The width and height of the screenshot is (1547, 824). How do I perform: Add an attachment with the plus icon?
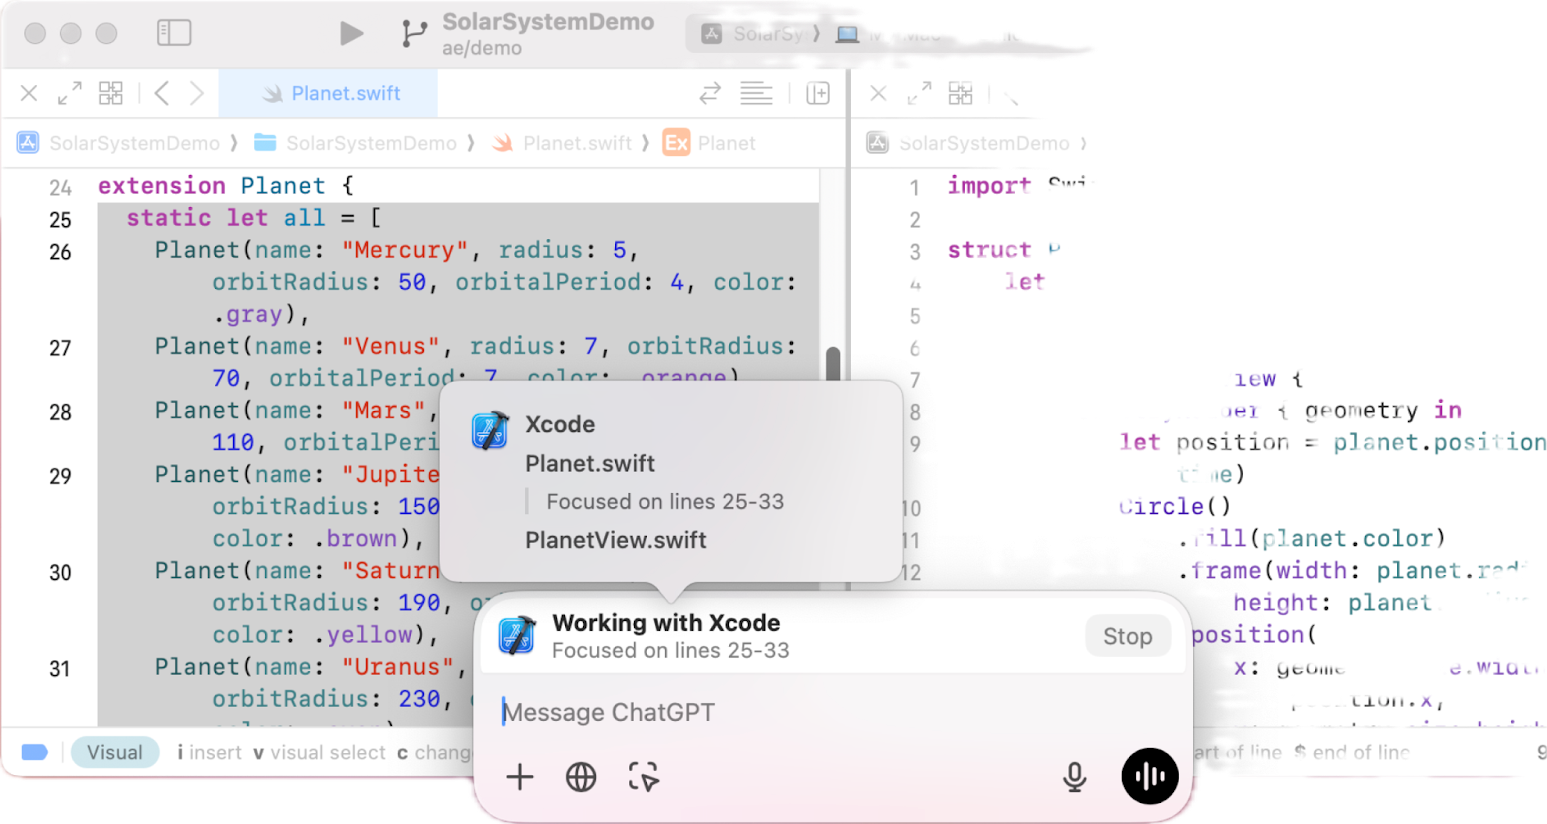(x=520, y=777)
